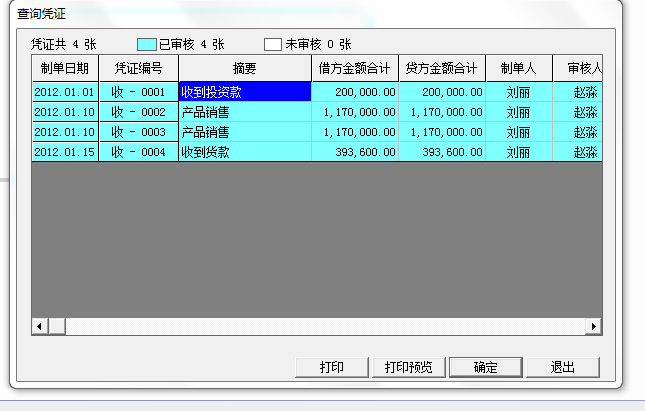Click the 打印 button
The width and height of the screenshot is (645, 411).
pos(332,367)
